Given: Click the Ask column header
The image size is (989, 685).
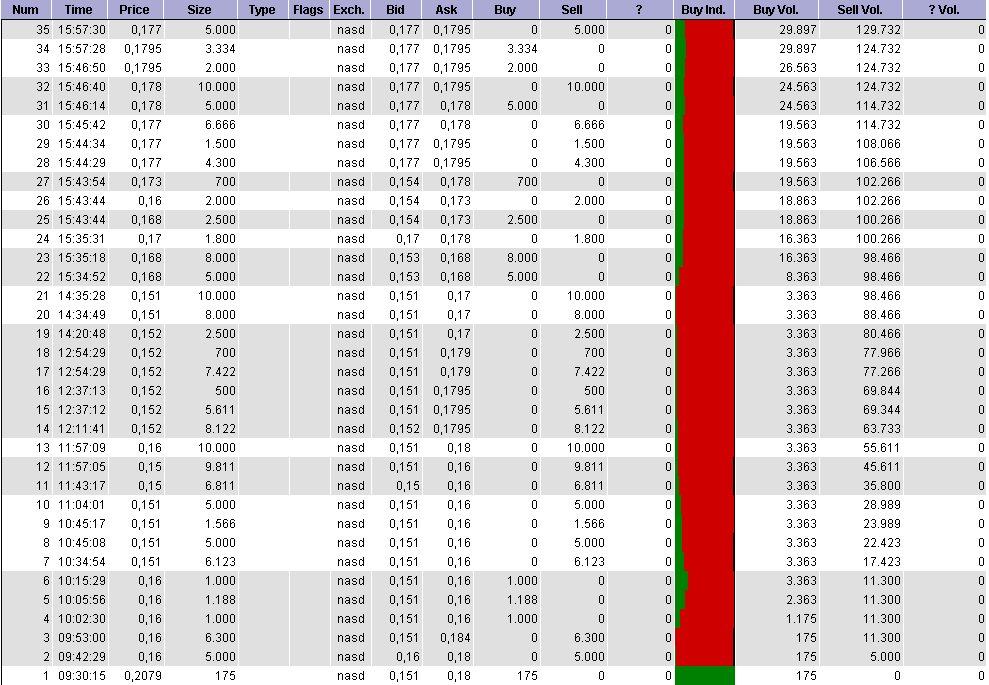Looking at the screenshot, I should [446, 10].
